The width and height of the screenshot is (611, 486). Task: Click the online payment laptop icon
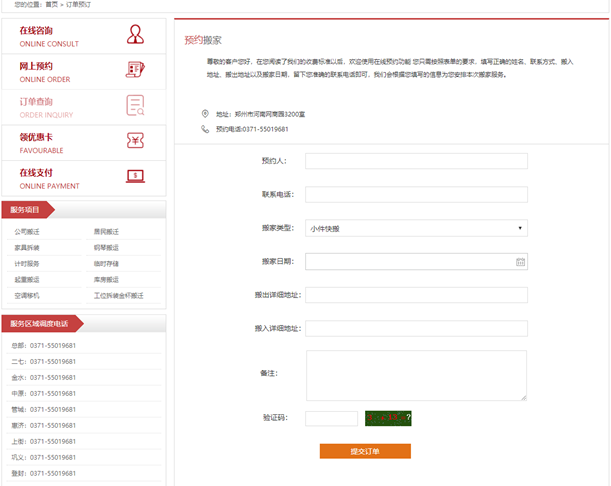coord(135,176)
